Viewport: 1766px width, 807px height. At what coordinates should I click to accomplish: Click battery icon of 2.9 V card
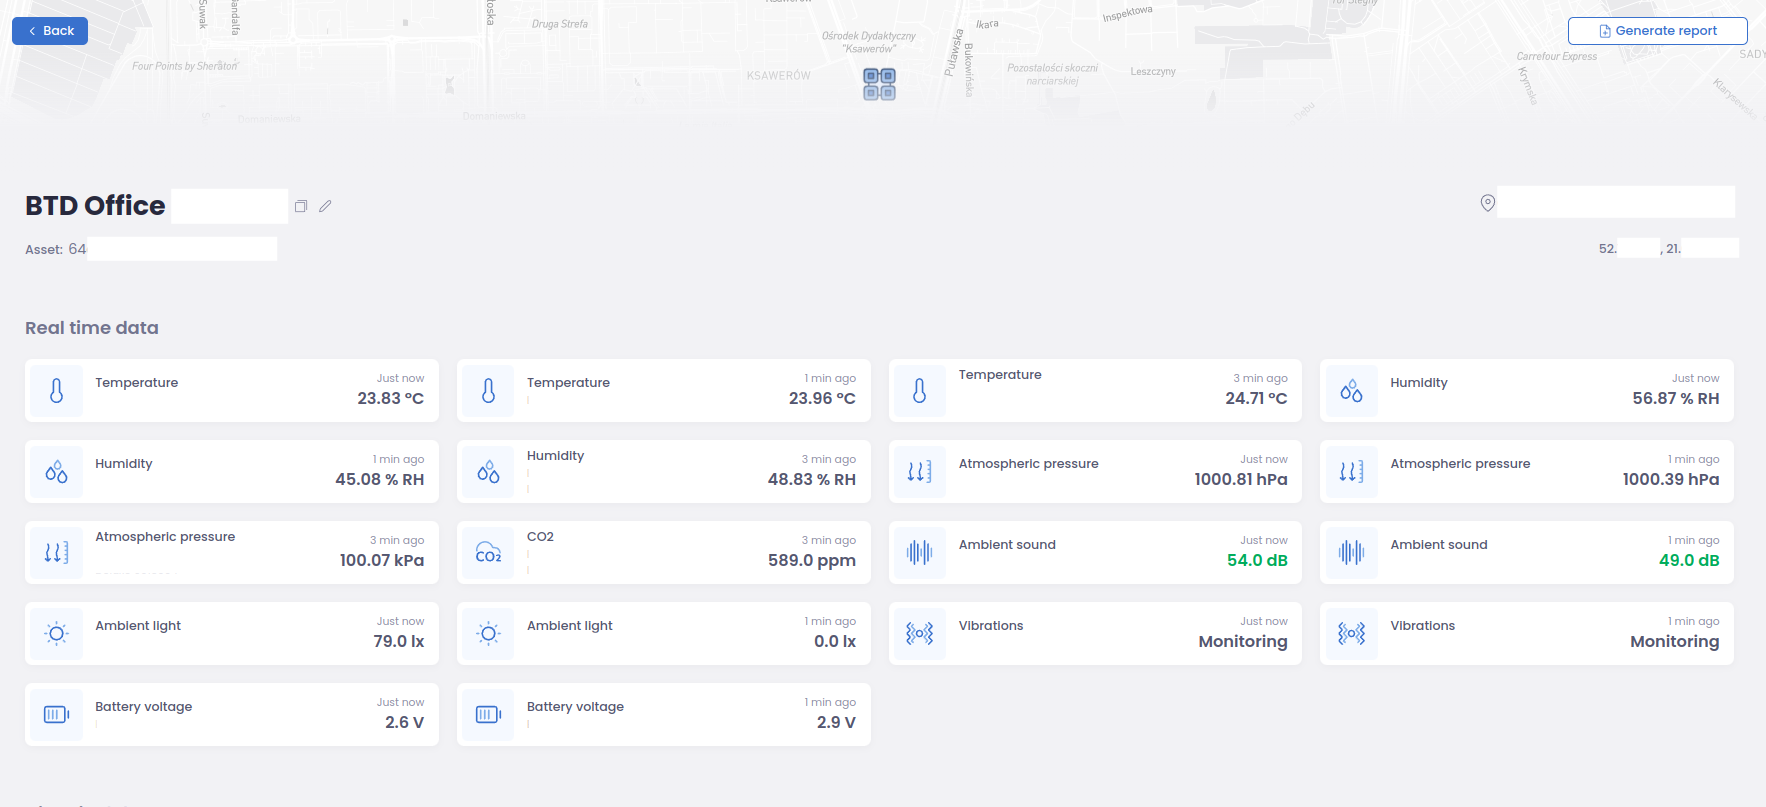(x=488, y=715)
